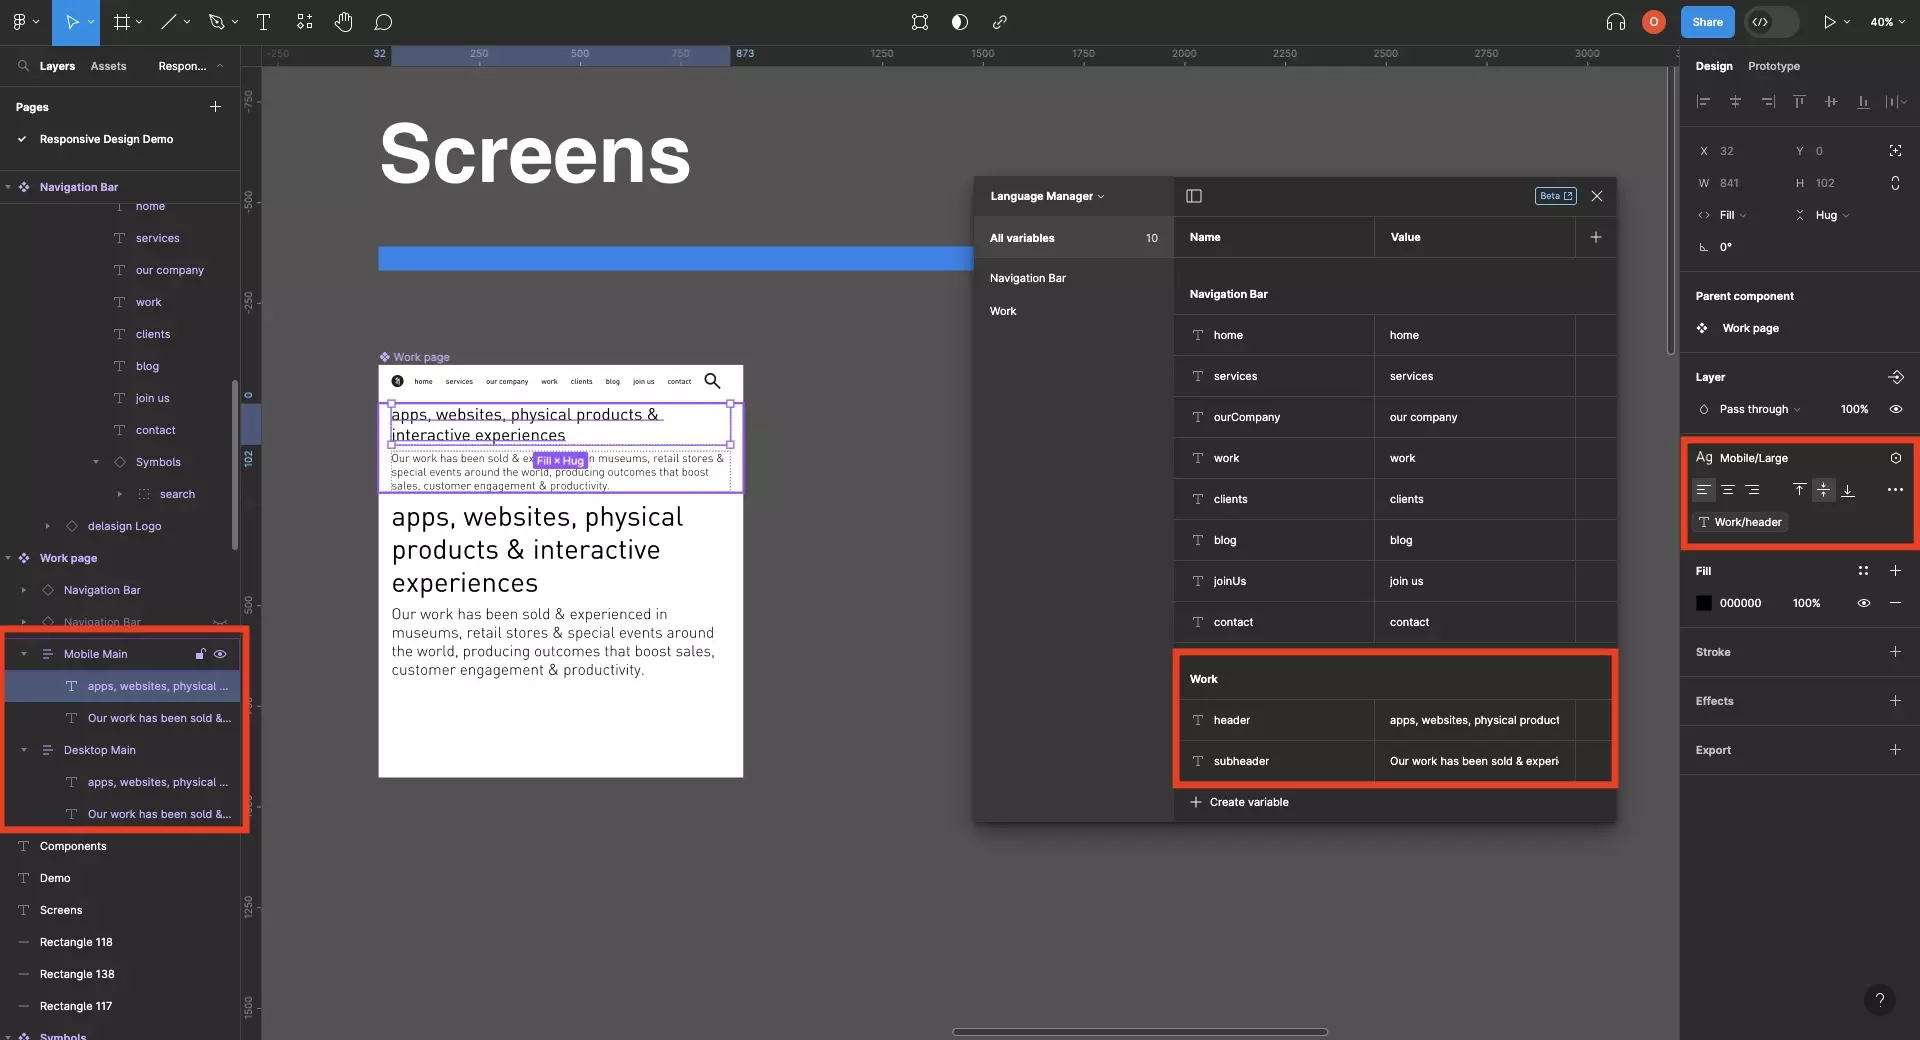
Task: Click the Work/header variable chip
Action: coord(1740,522)
